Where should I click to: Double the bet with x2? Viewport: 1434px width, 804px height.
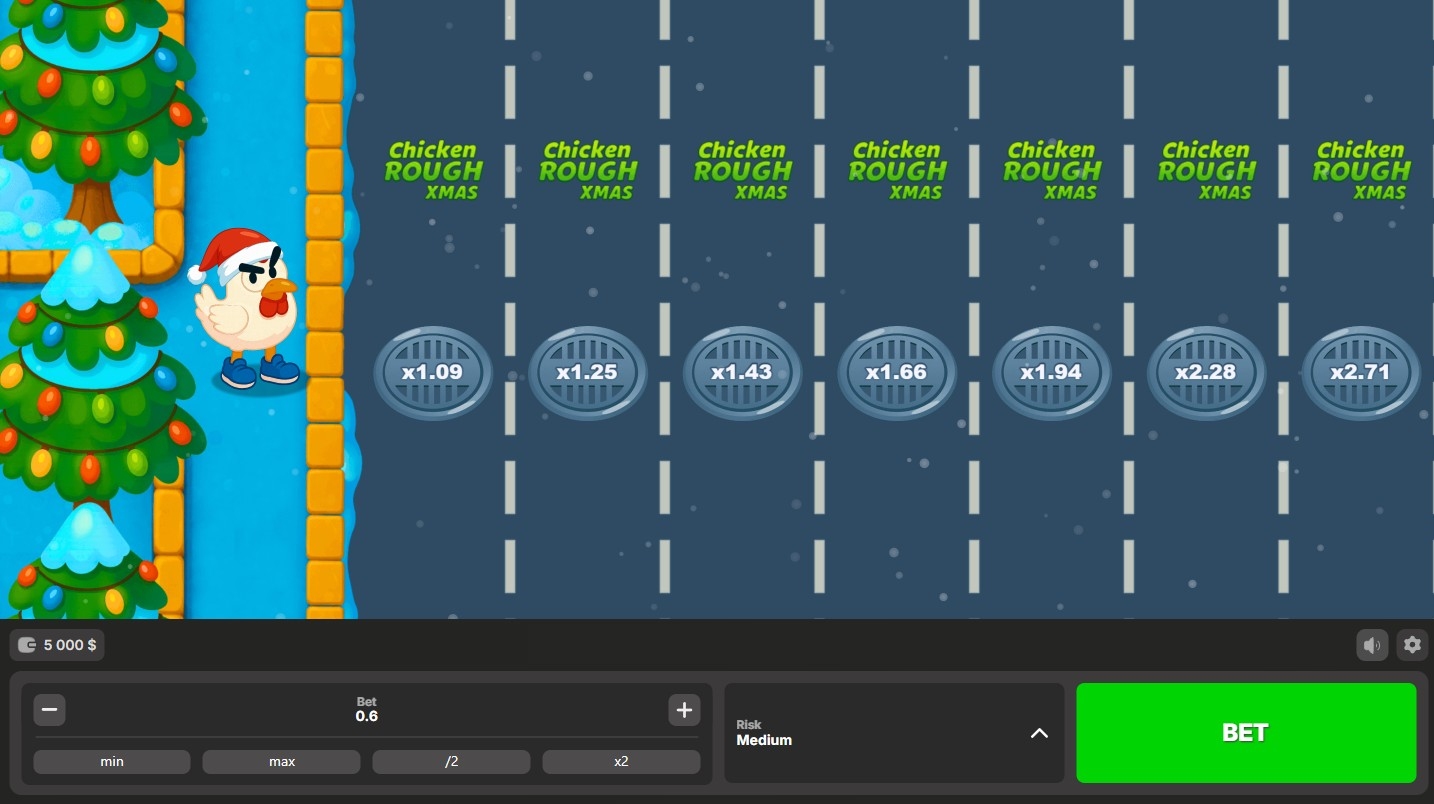coord(621,762)
